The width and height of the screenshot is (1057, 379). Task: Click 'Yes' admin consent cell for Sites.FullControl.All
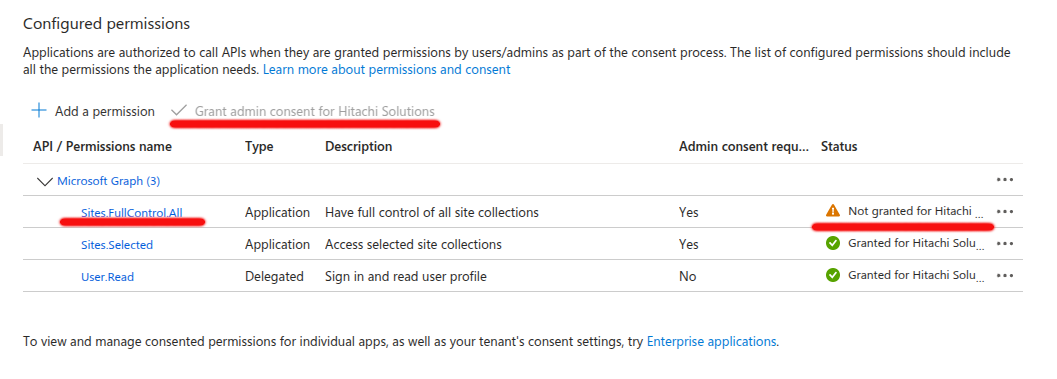click(688, 212)
